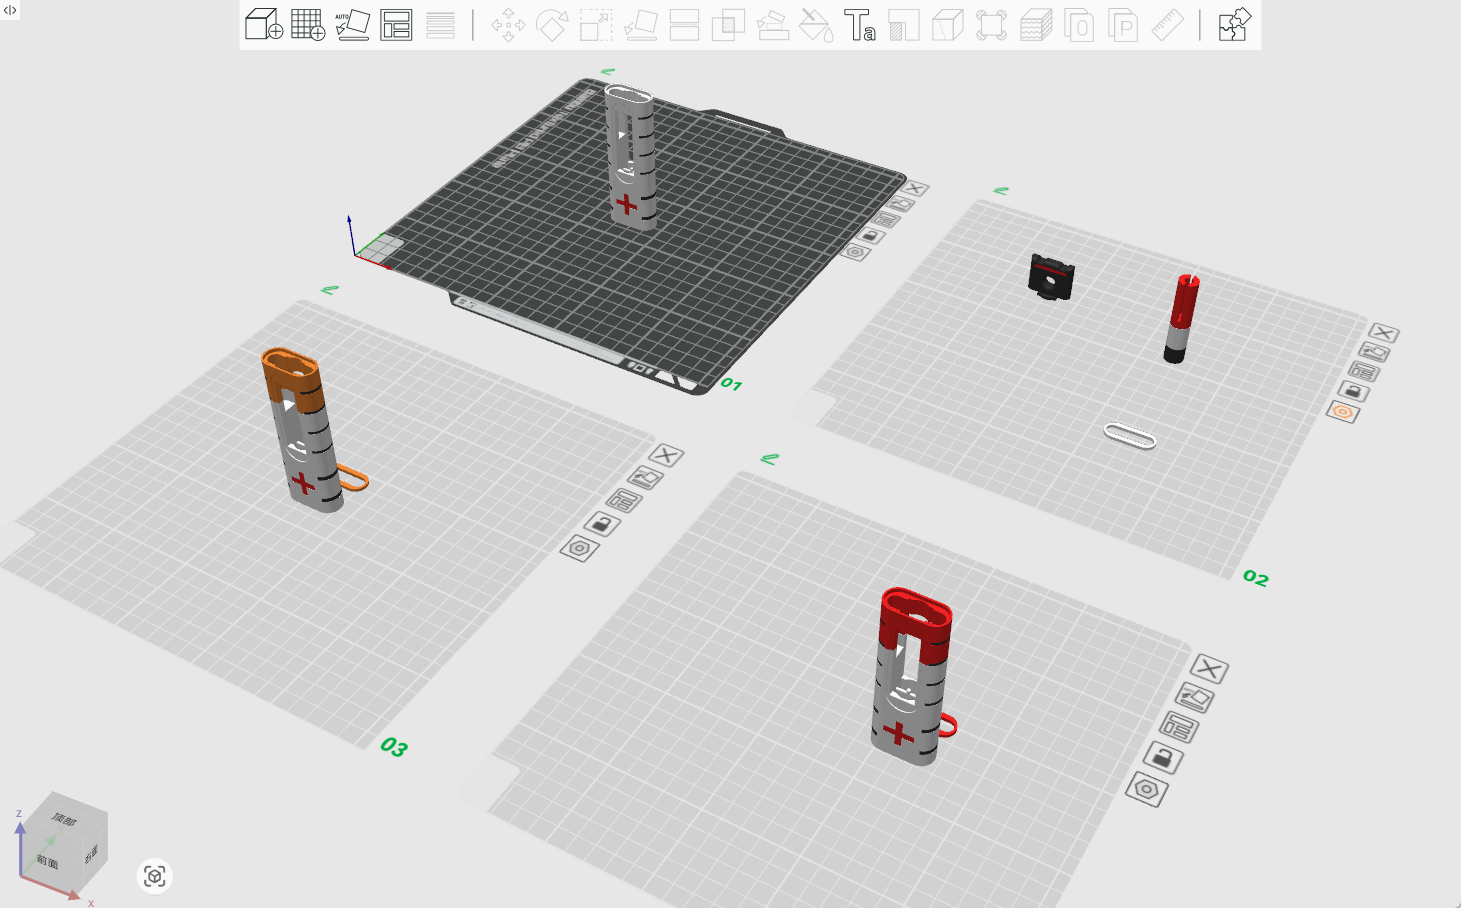1461x908 pixels.
Task: Auto orient objects on bottom-right plate
Action: click(1194, 697)
